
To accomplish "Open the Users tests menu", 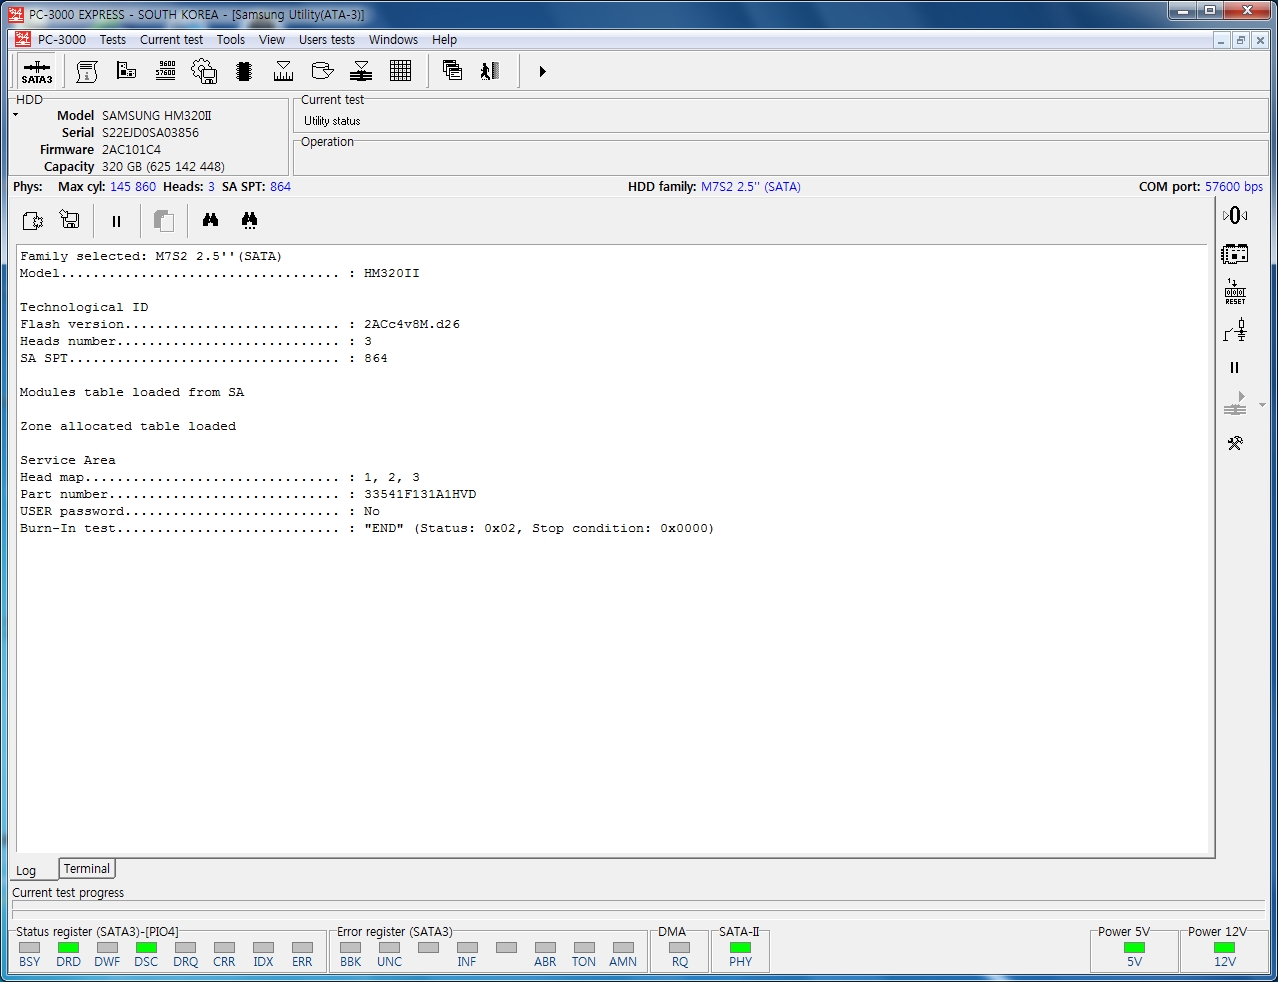I will click(327, 40).
